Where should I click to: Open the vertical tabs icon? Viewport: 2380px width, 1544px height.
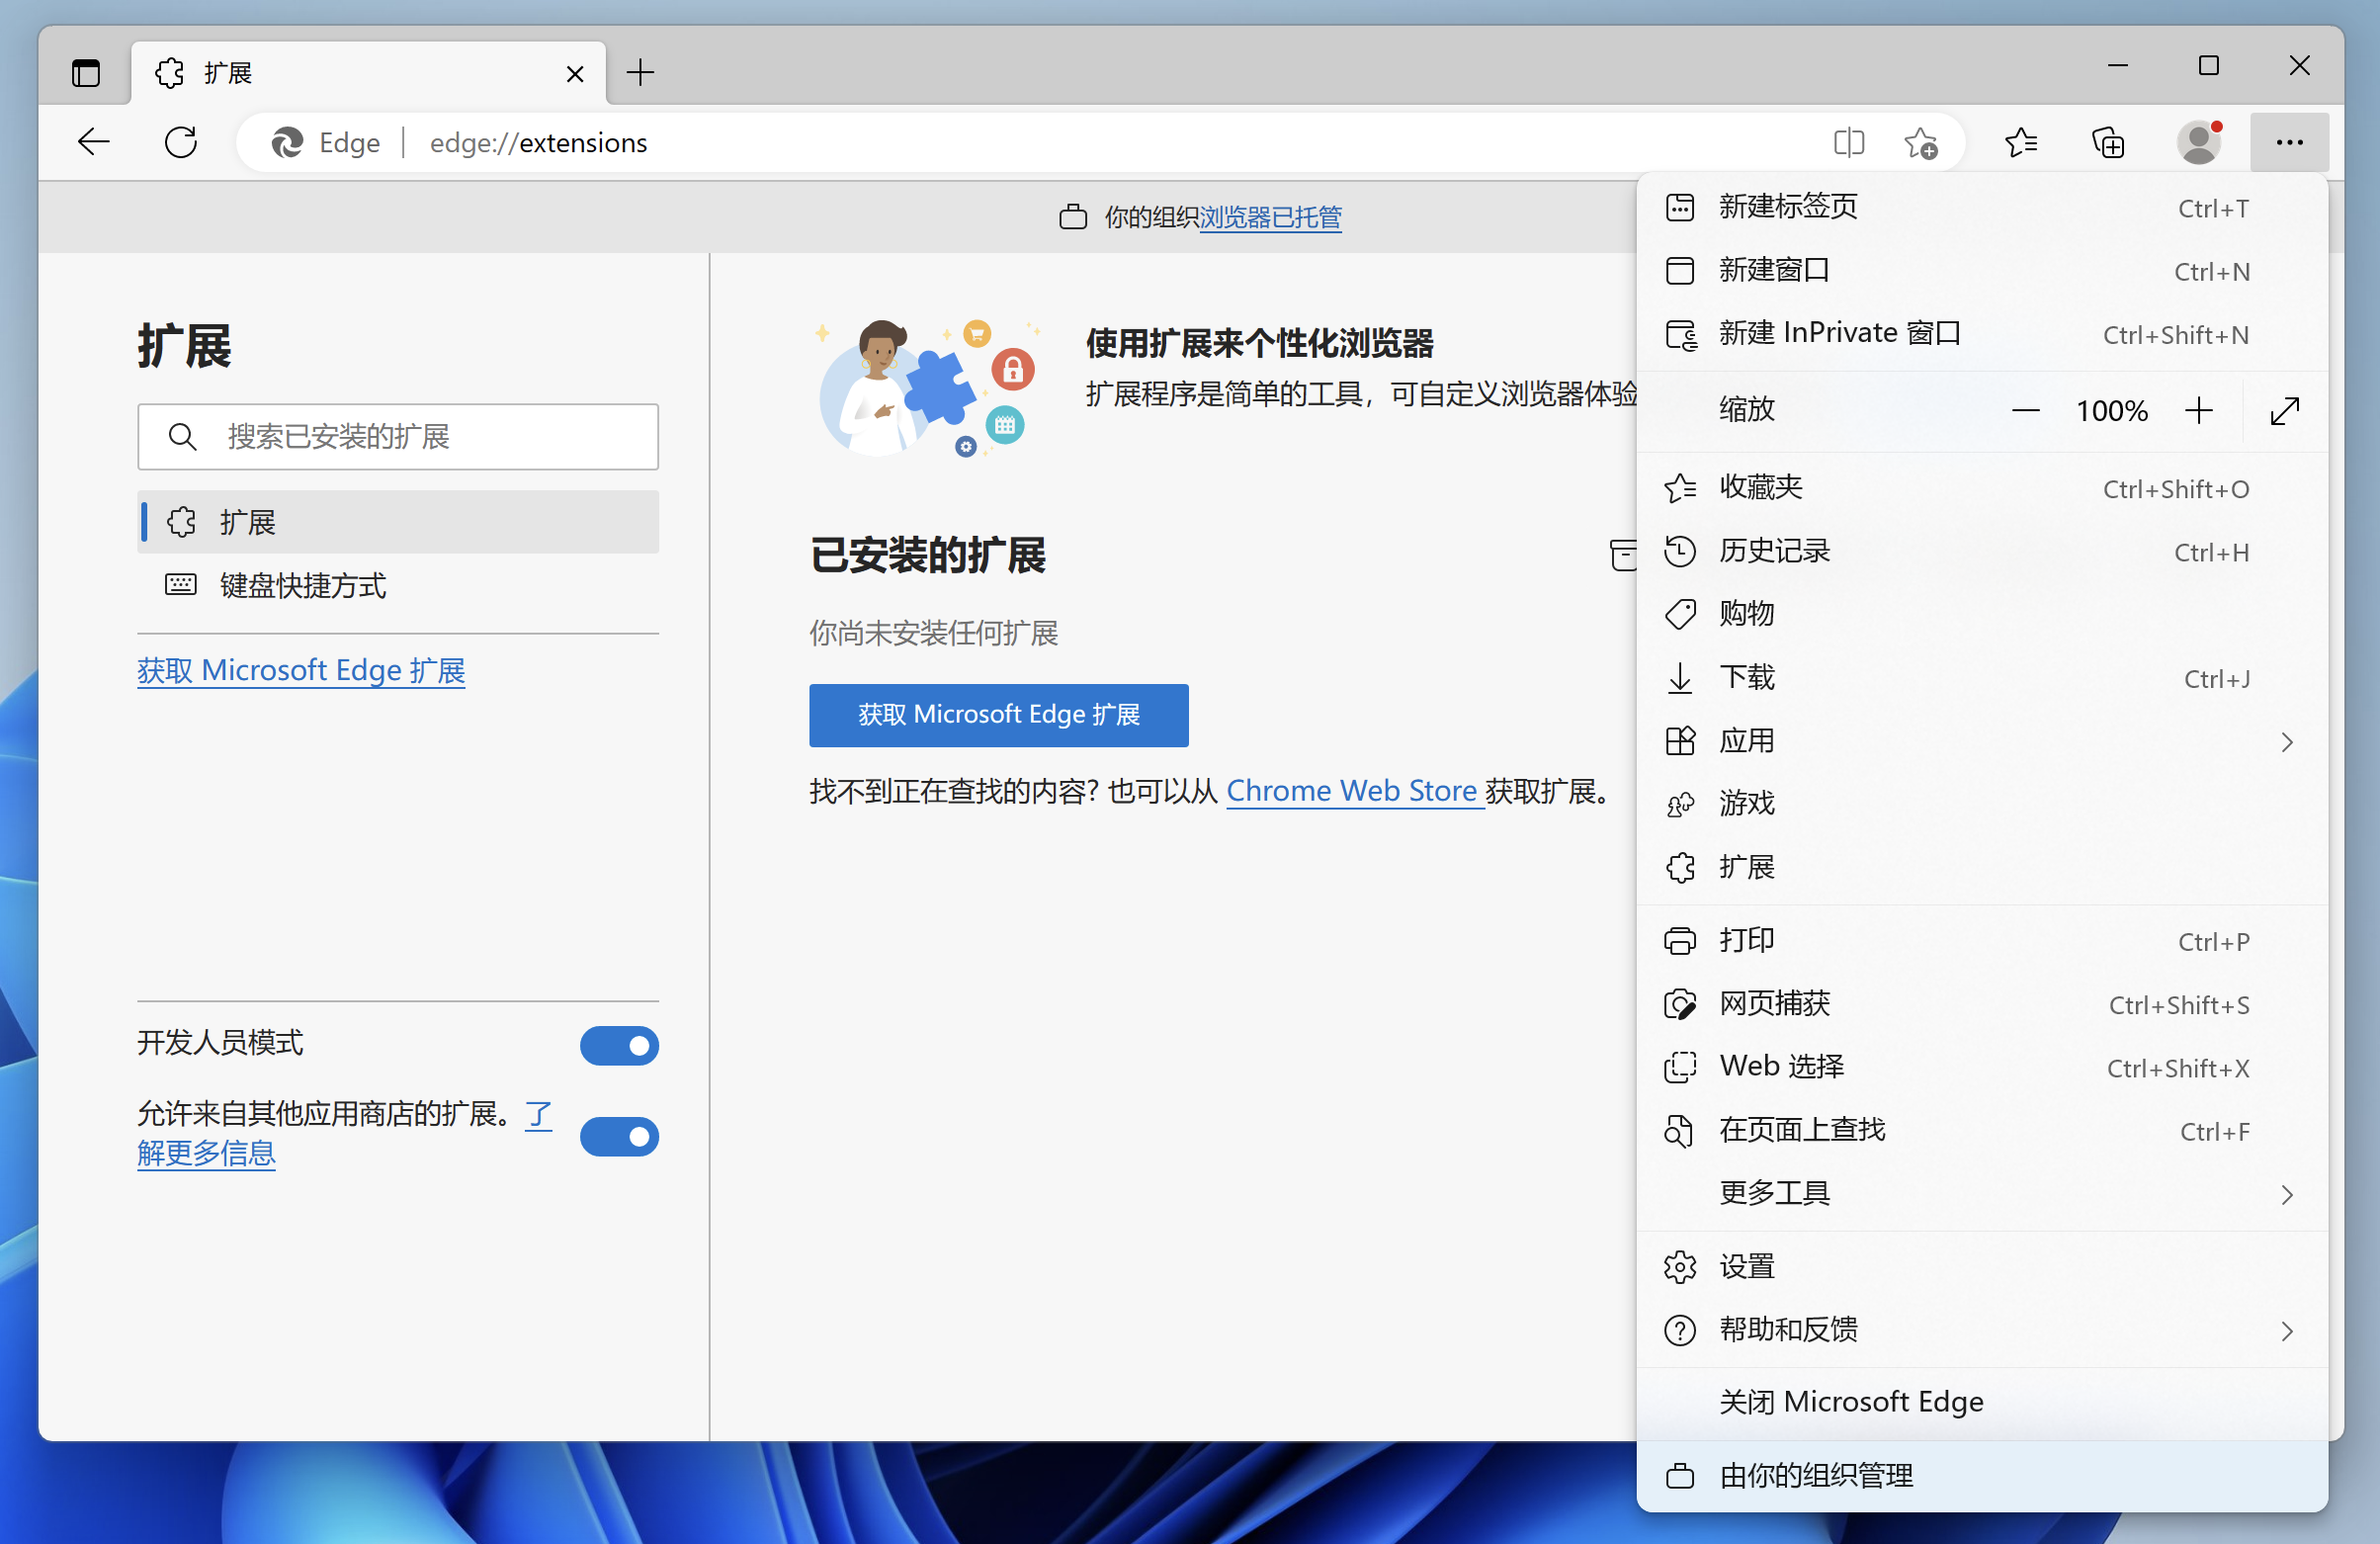point(86,73)
